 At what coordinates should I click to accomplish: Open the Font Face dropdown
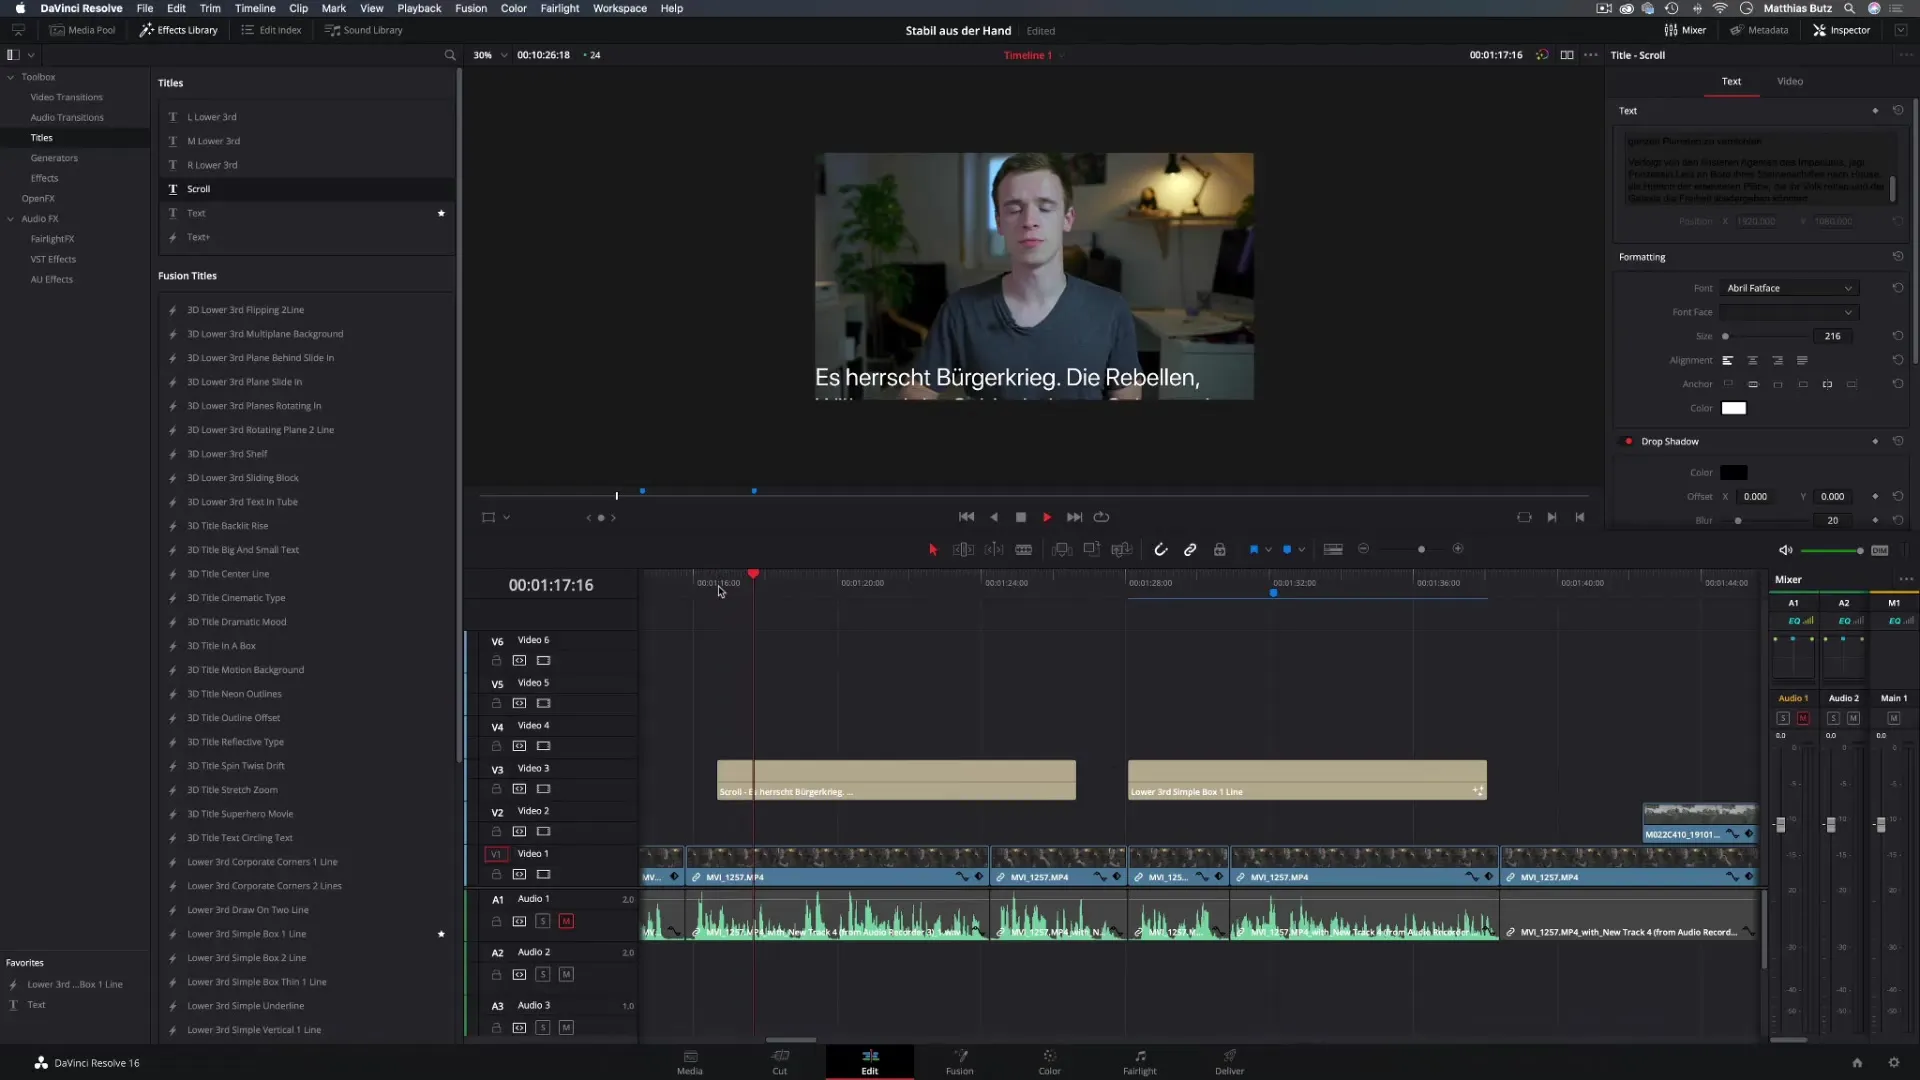pos(1788,312)
